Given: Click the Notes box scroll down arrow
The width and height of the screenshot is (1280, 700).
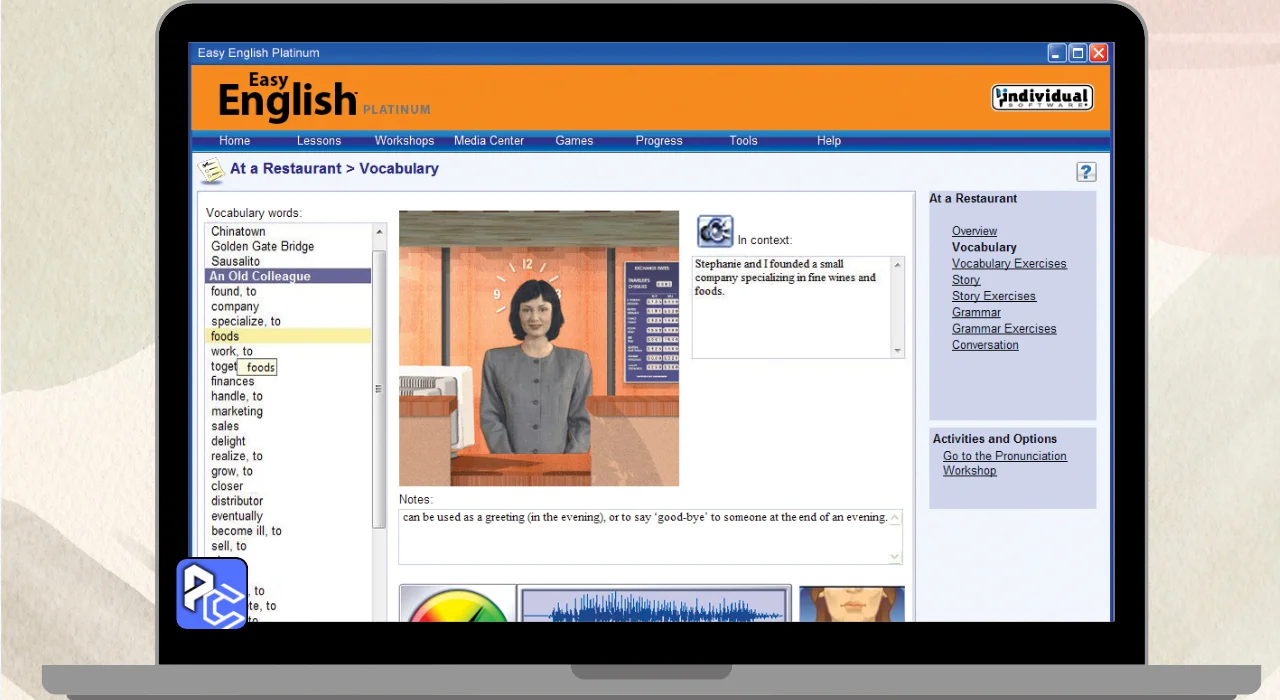Looking at the screenshot, I should pos(895,555).
